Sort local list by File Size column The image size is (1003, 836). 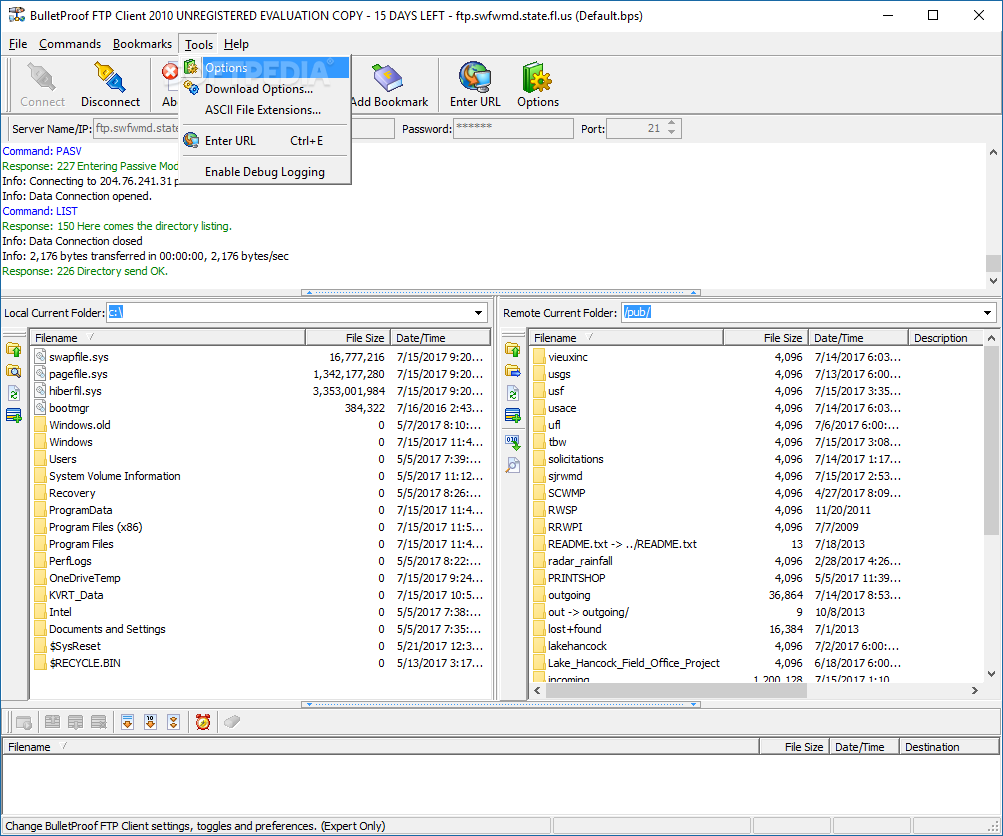(x=348, y=338)
